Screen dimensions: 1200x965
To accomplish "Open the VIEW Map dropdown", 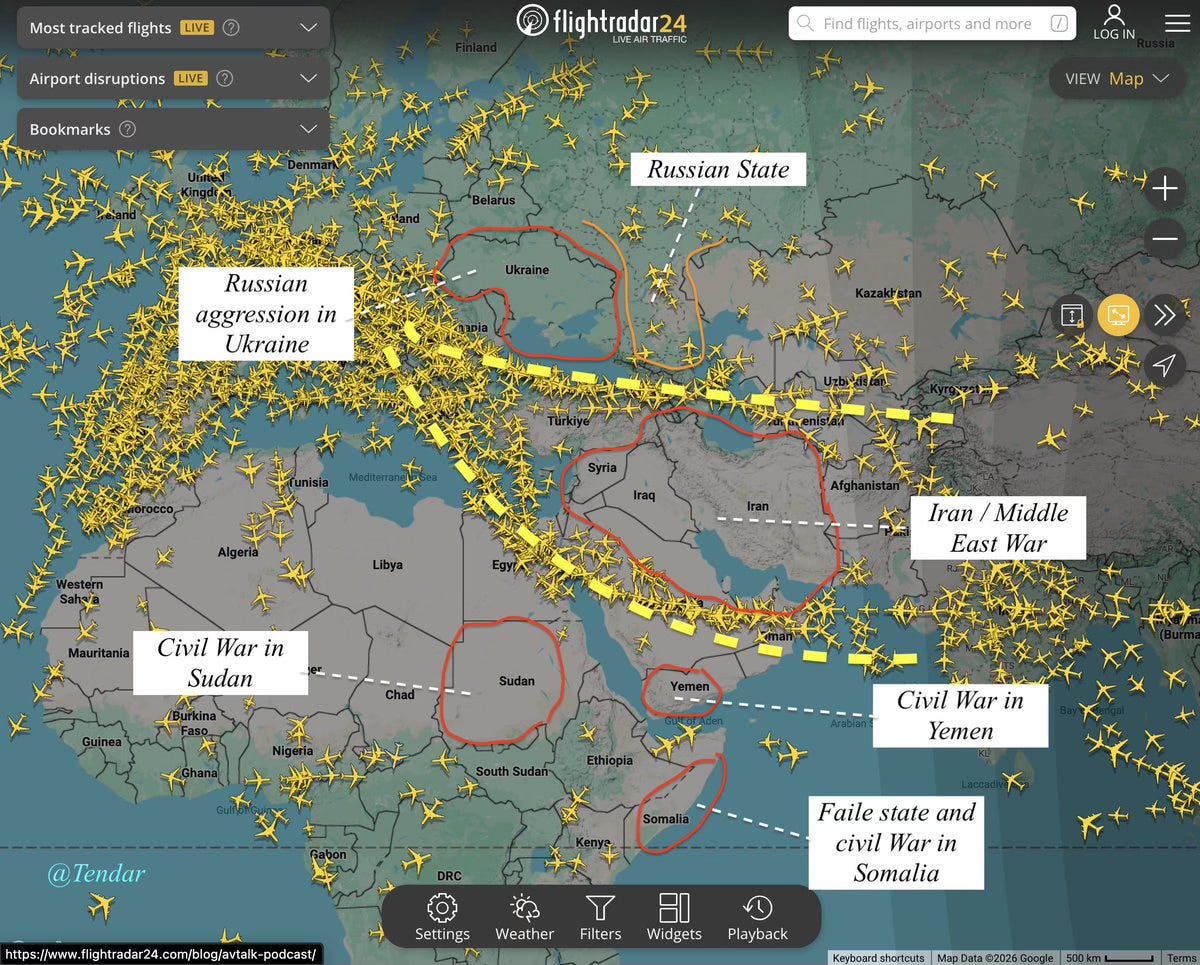I will (x=1117, y=78).
